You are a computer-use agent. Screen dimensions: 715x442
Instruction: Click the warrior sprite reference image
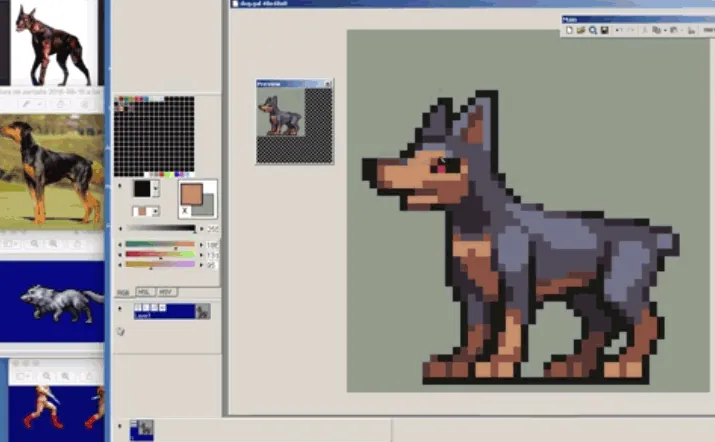(57, 414)
